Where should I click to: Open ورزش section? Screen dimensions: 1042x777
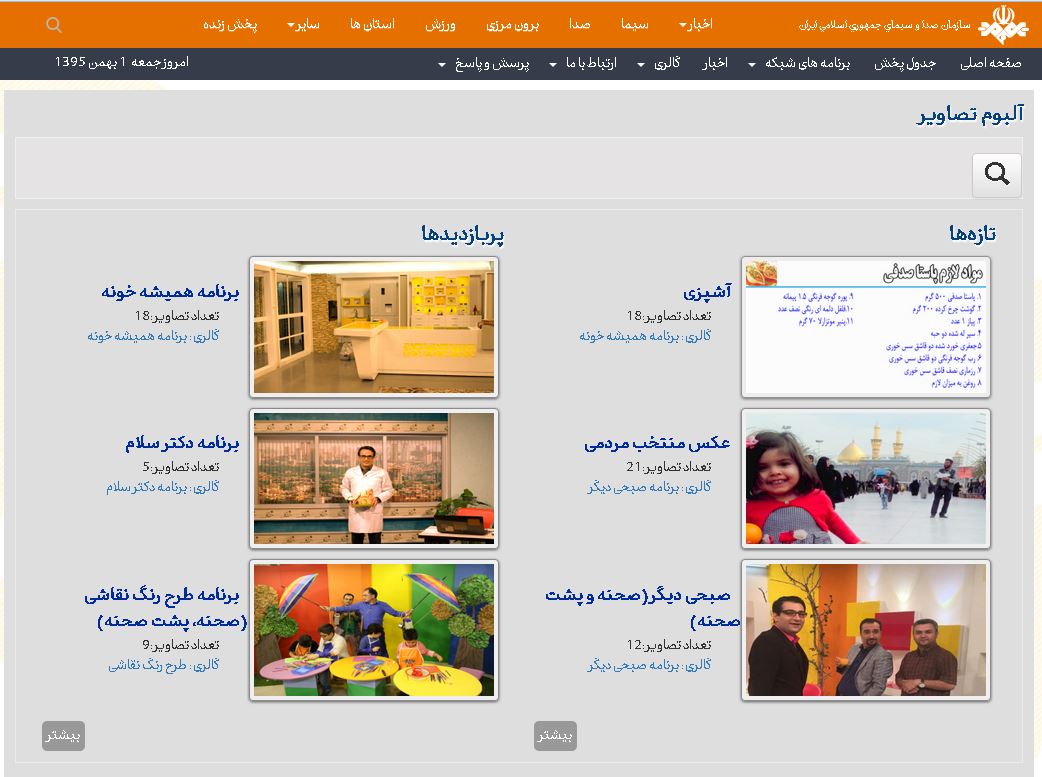440,25
